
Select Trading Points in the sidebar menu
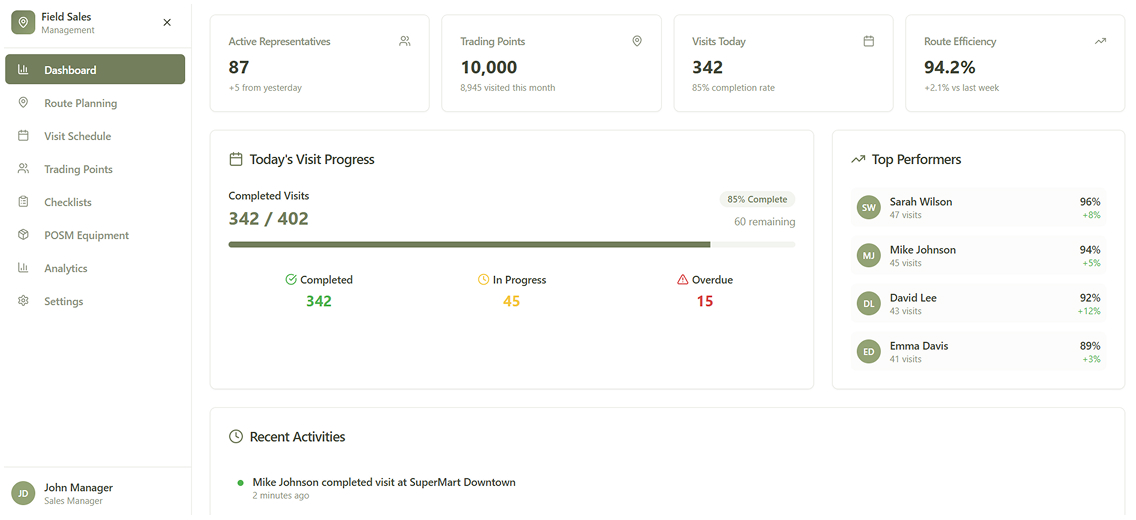[78, 169]
